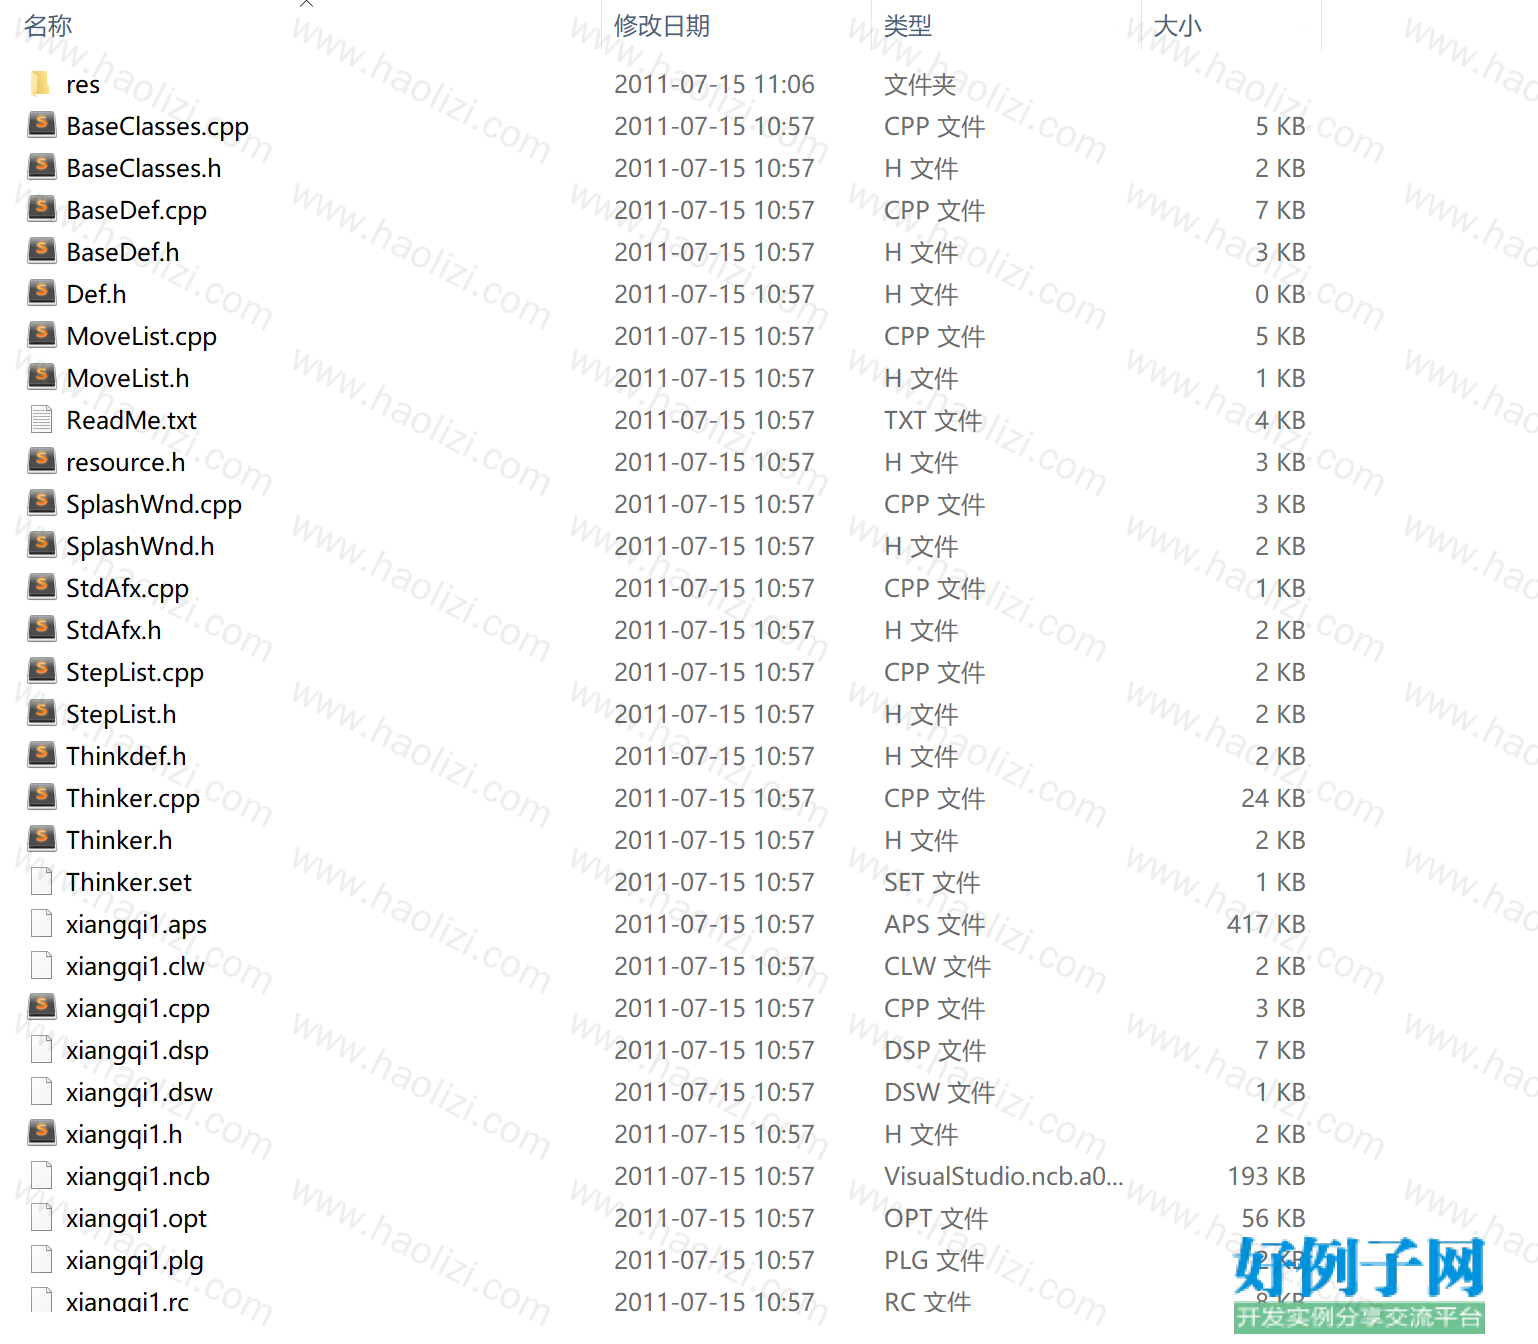Viewport: 1538px width, 1344px height.
Task: Click the 2011-07-15 11:06 date of res
Action: 714,85
